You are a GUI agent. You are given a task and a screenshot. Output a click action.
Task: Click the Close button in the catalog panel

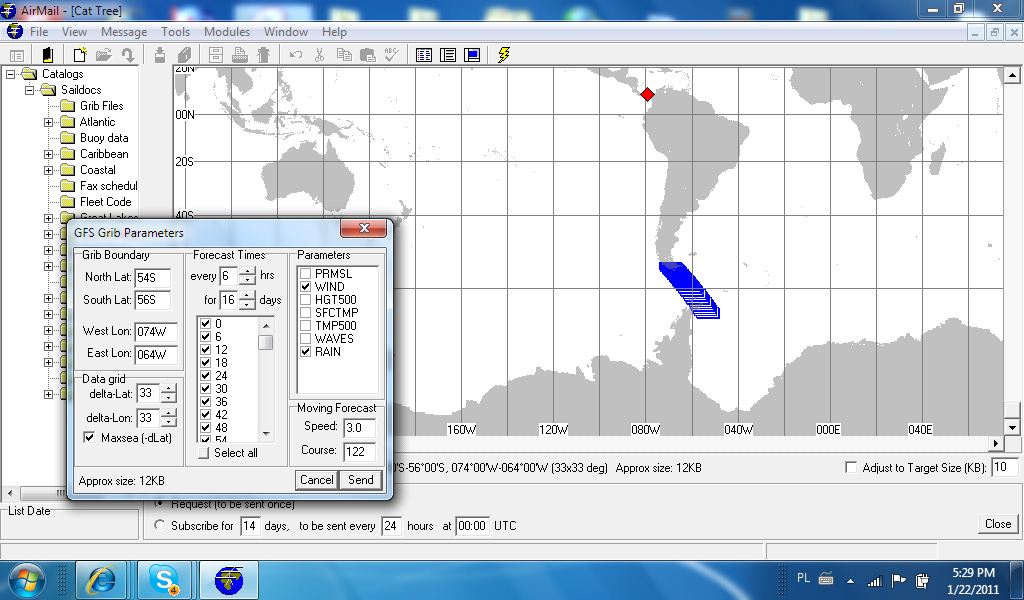(998, 524)
